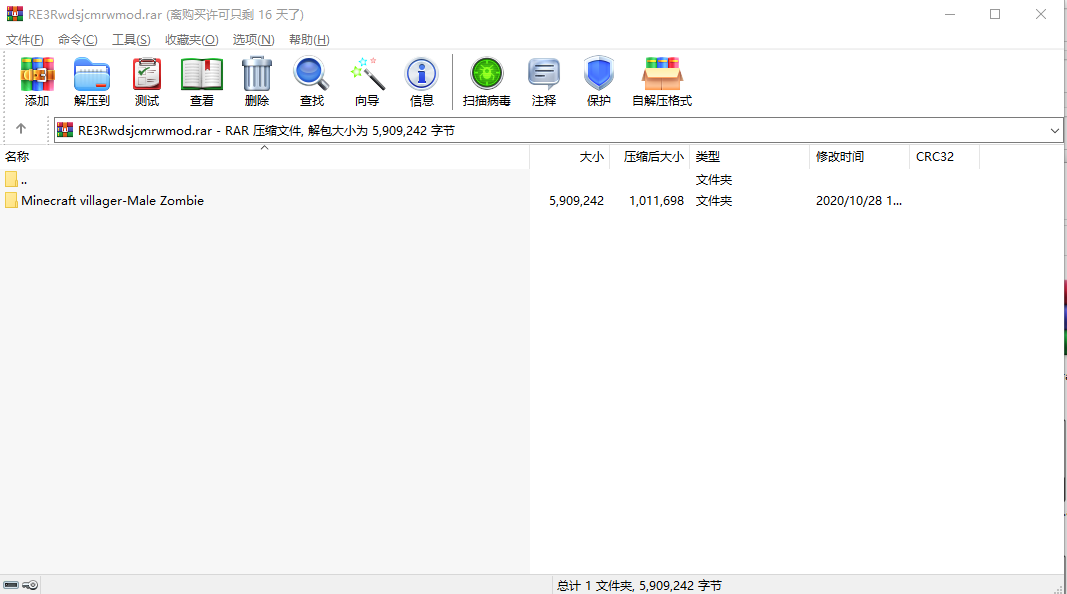Image resolution: width=1067 pixels, height=594 pixels.
Task: Click the SFX (自解压格式) icon
Action: pyautogui.click(x=662, y=74)
